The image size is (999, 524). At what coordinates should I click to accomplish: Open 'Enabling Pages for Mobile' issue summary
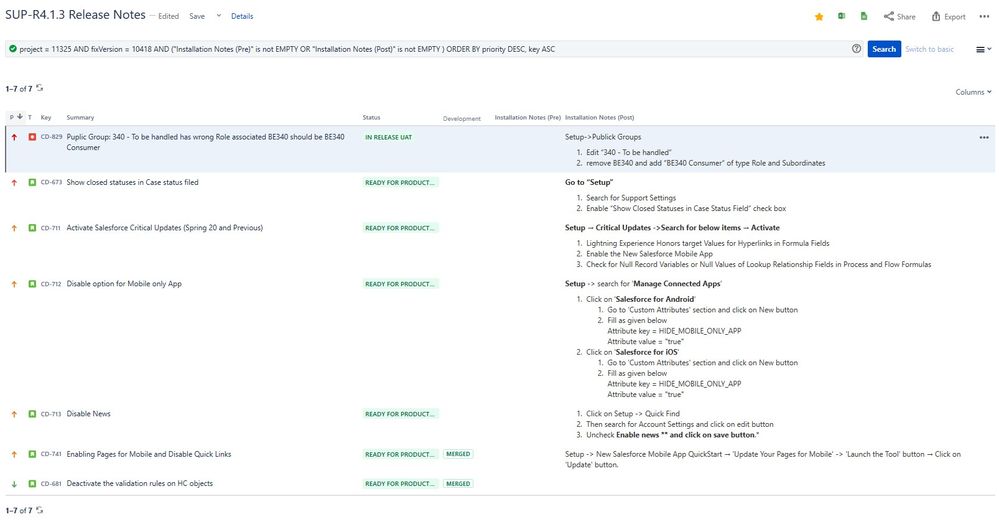149,455
